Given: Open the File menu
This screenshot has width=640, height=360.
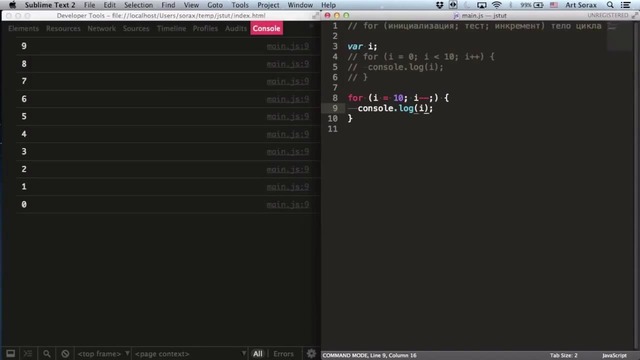Looking at the screenshot, I should point(89,5).
